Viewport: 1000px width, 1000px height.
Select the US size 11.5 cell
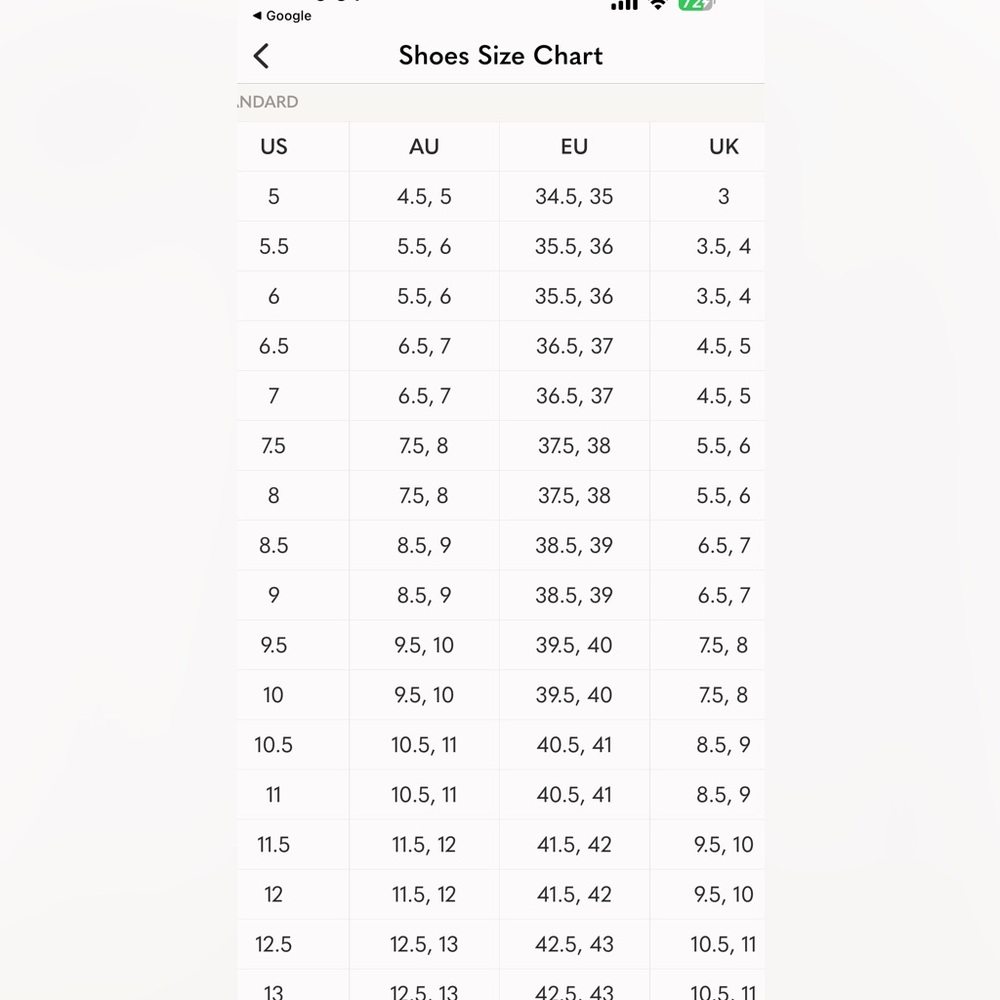(x=274, y=845)
